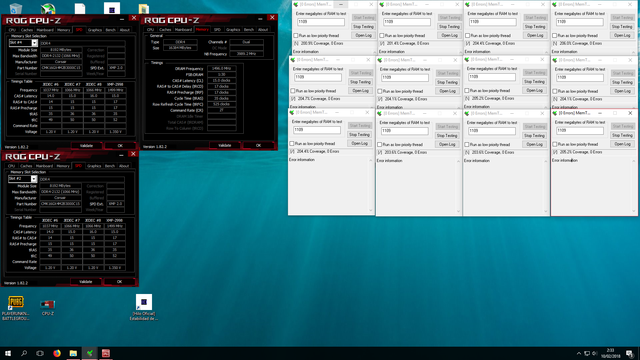Screen dimensions: 640x360
Task: Select the blank document icon on the desktop
Action: (x=80, y=8)
